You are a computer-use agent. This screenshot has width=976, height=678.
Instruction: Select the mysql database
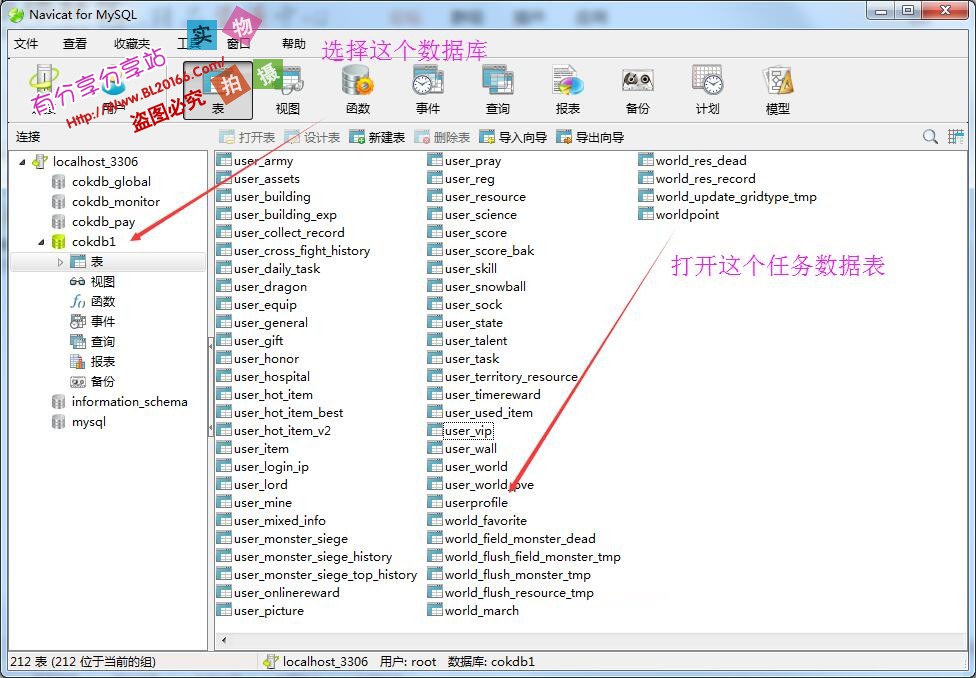pos(79,421)
